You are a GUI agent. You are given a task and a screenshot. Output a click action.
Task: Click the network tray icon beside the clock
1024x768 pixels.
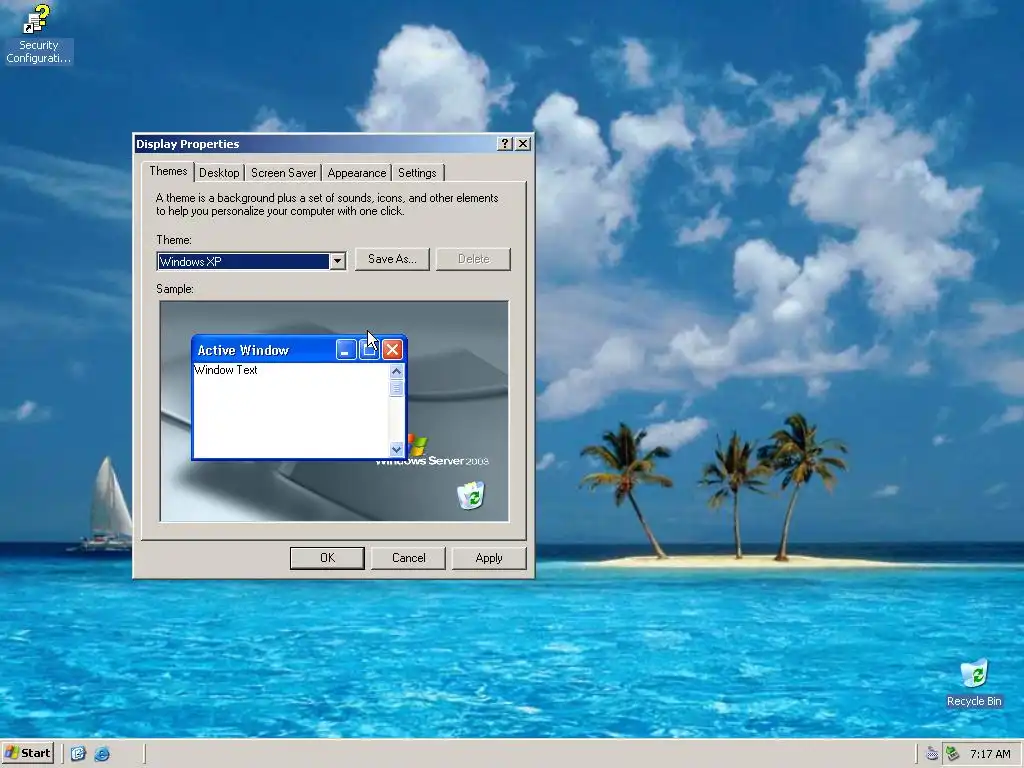pyautogui.click(x=952, y=754)
